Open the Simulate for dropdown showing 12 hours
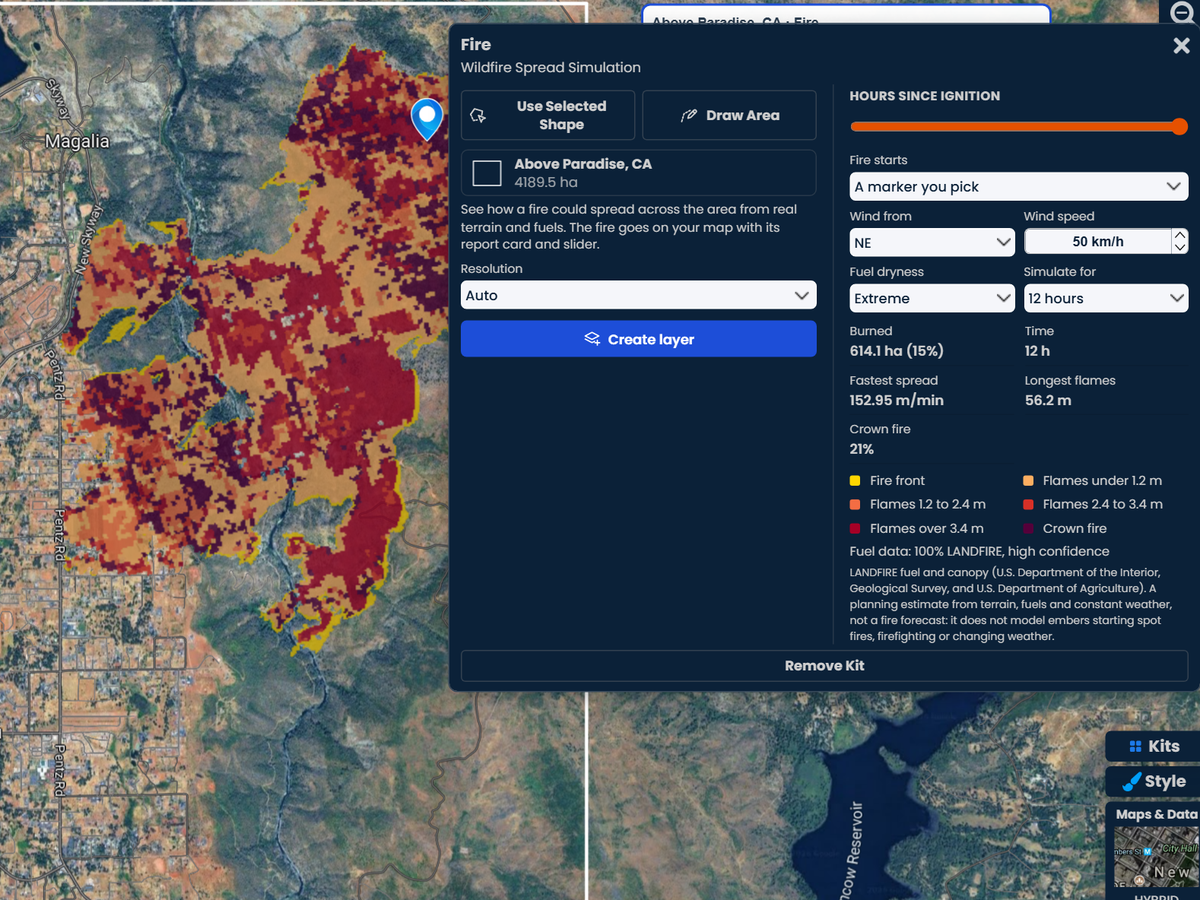 (1106, 298)
